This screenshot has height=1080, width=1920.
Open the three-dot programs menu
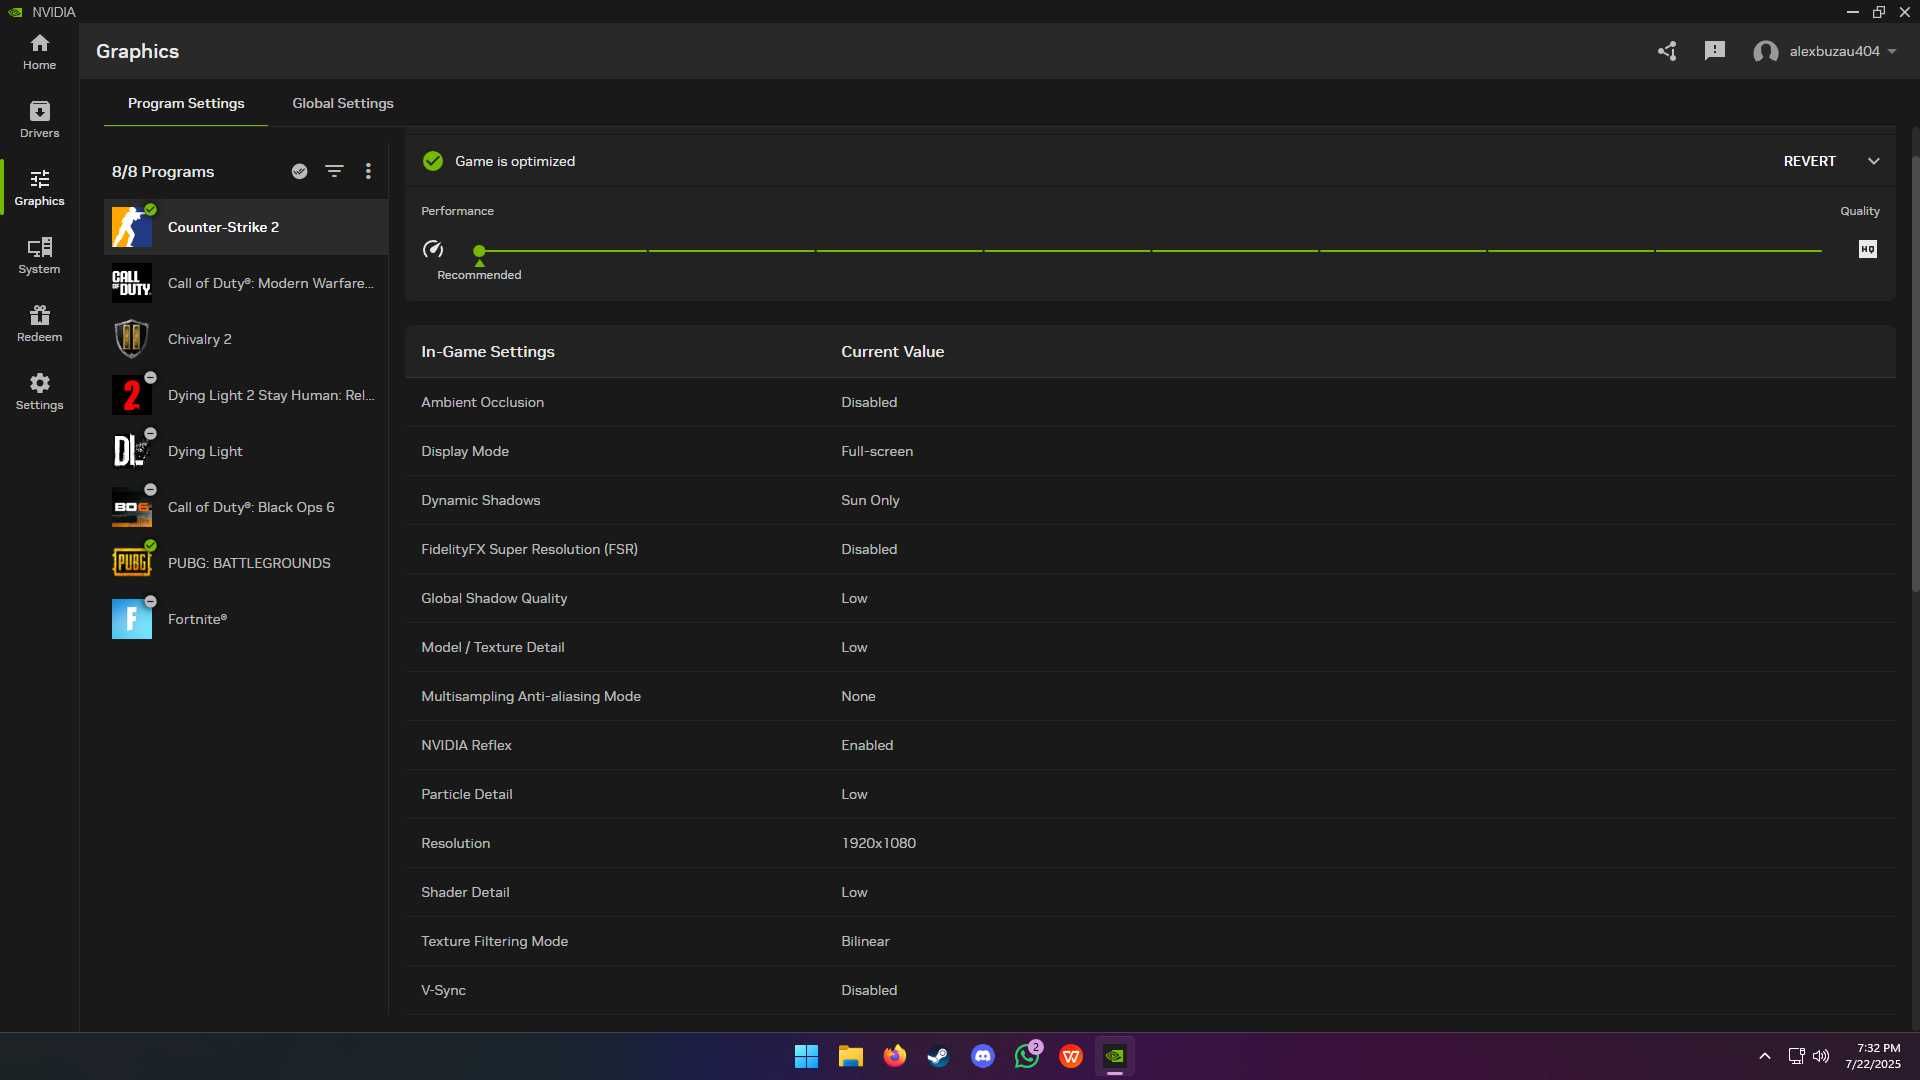coord(368,171)
